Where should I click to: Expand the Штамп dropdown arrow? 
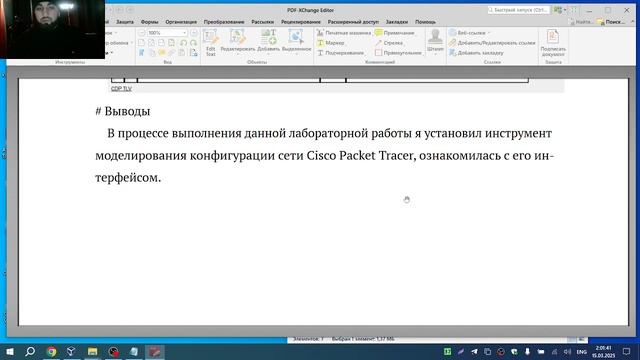click(435, 54)
